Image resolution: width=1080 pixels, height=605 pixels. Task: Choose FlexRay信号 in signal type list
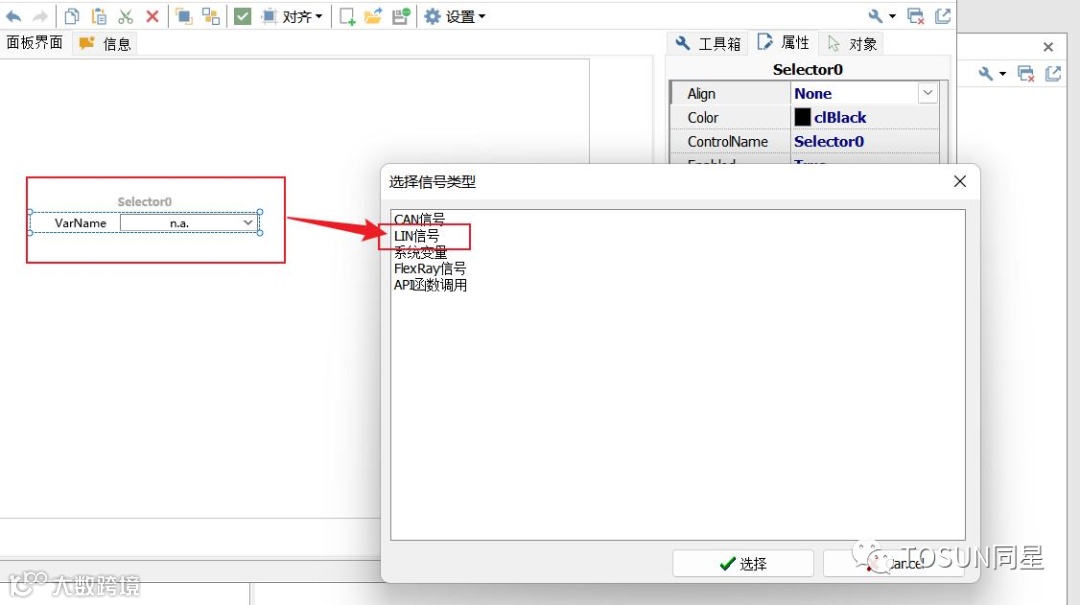point(430,269)
